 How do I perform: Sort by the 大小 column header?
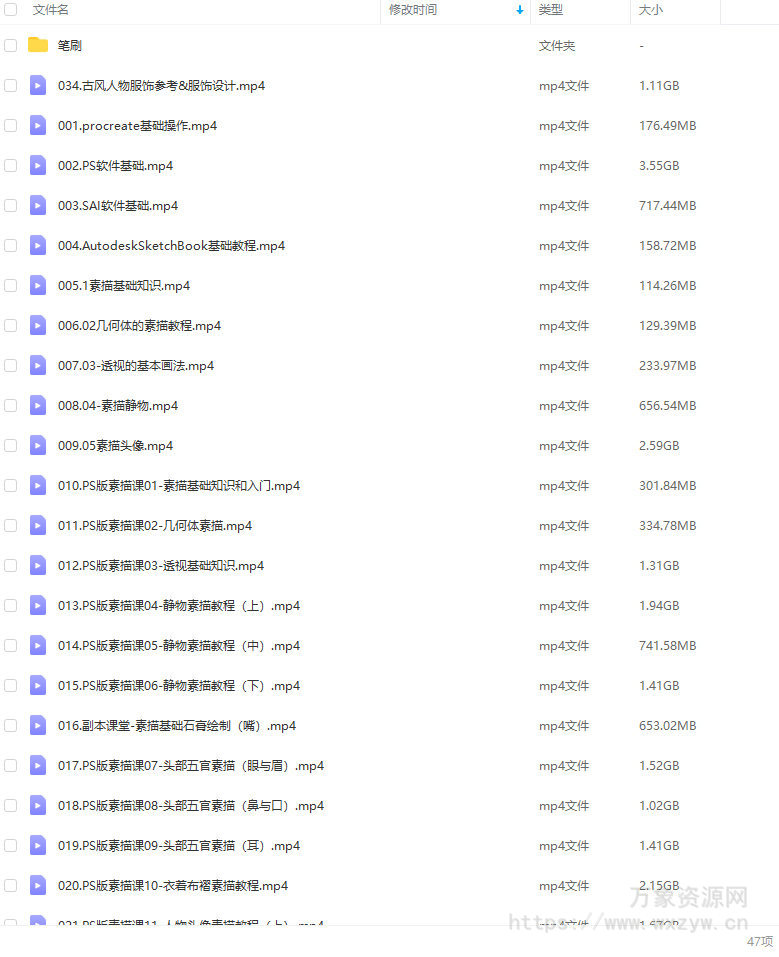click(x=651, y=10)
